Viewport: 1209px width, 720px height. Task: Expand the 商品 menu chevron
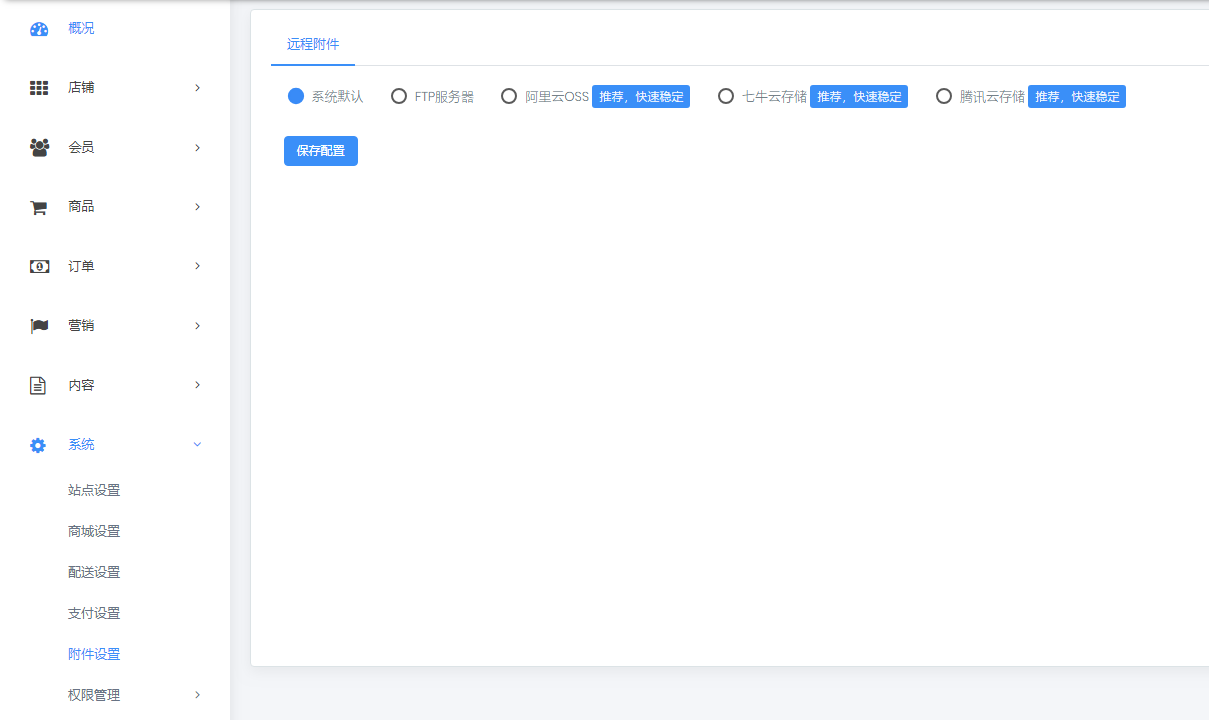pos(197,207)
